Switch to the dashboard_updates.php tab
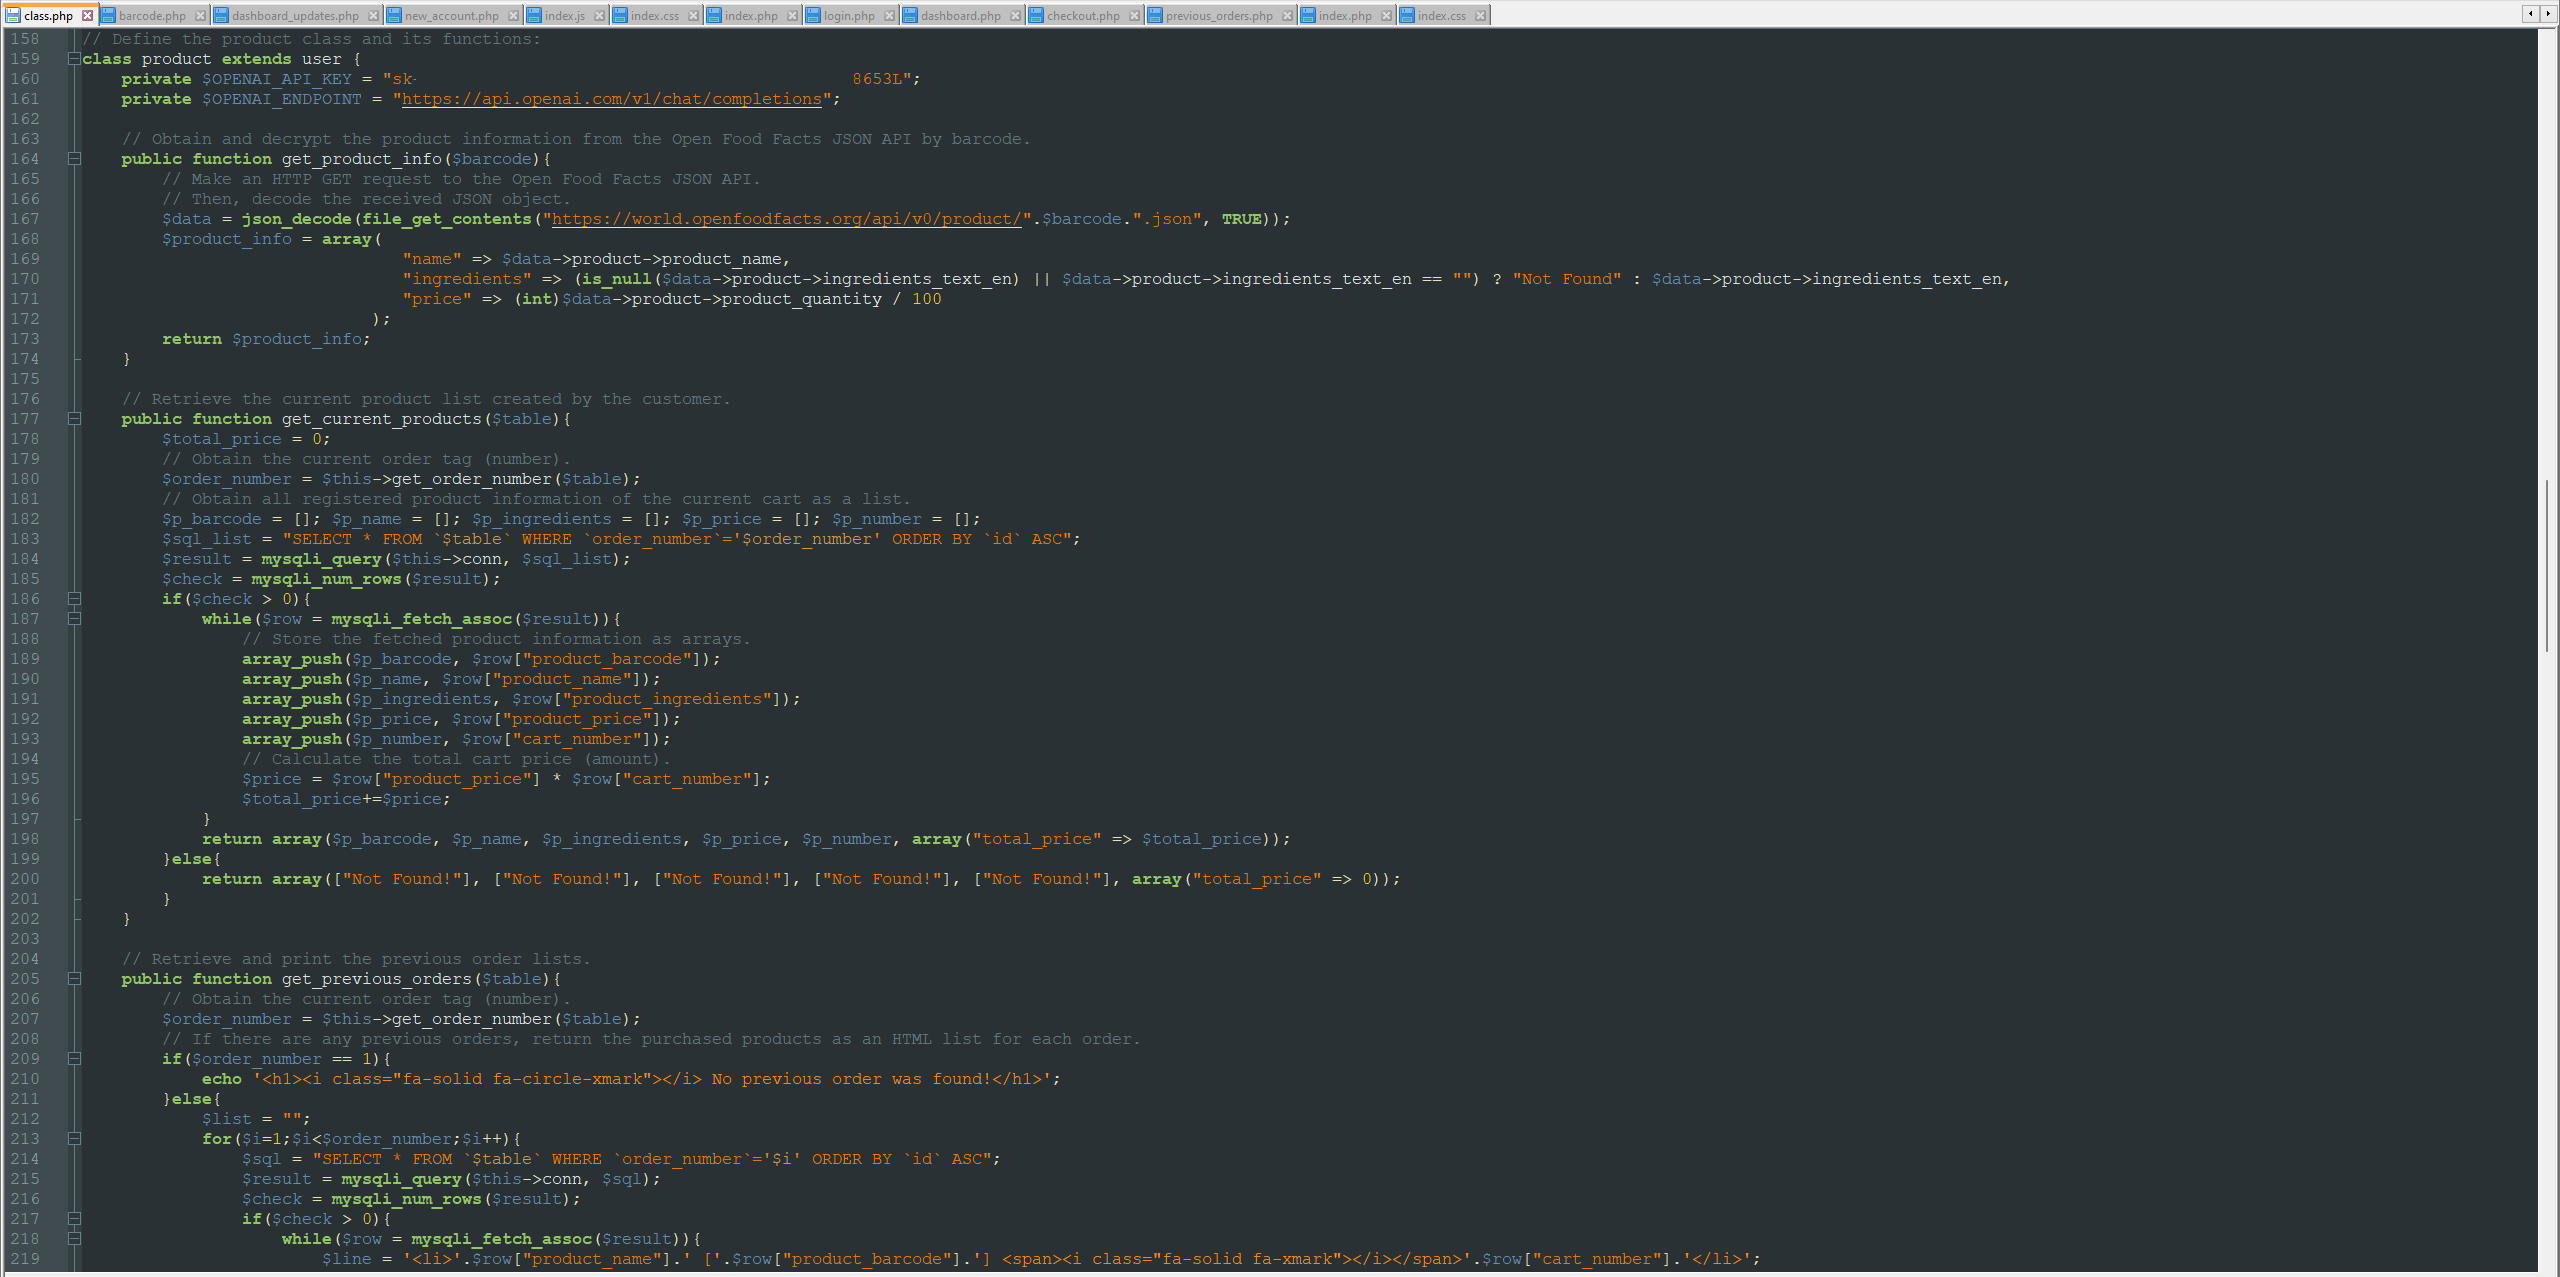2560x1277 pixels. tap(295, 15)
